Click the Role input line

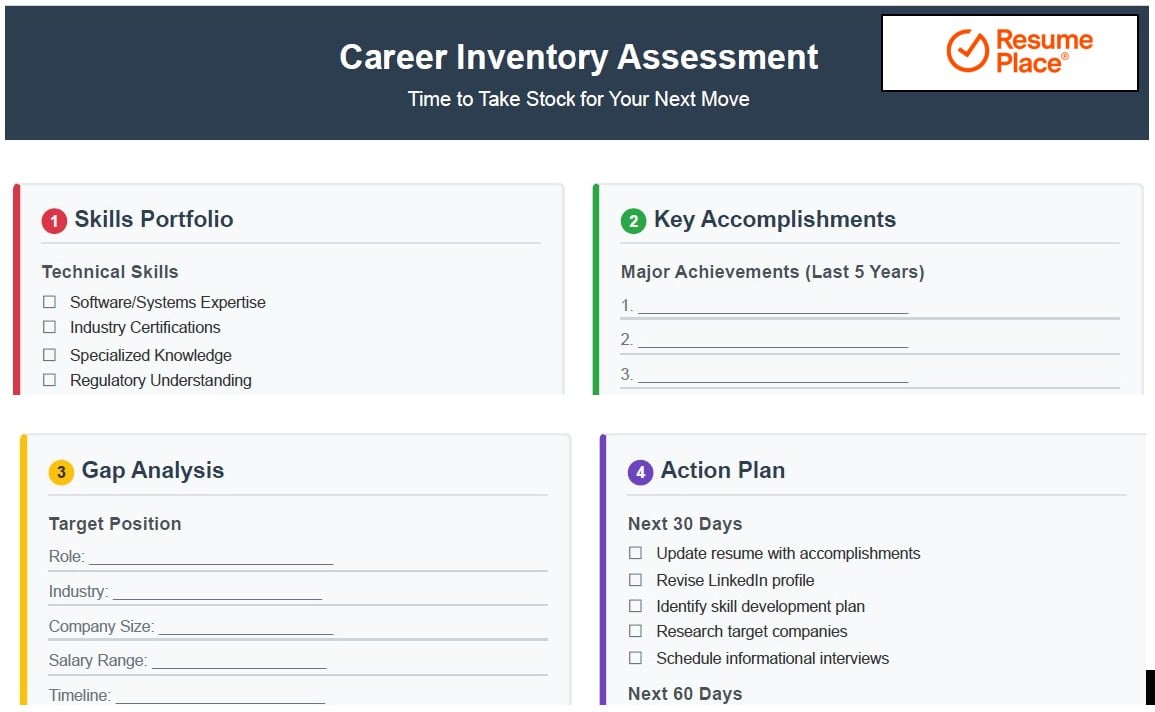pyautogui.click(x=210, y=558)
